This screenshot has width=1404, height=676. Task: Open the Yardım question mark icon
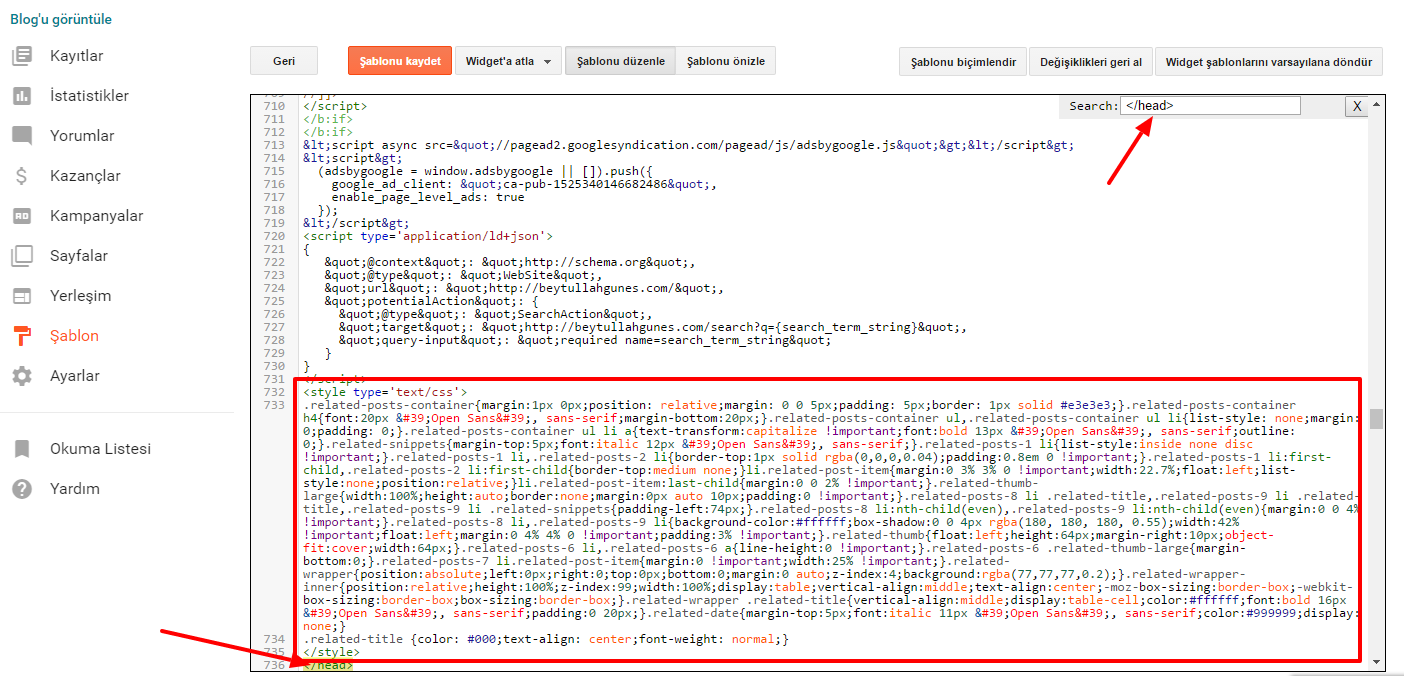[x=21, y=489]
